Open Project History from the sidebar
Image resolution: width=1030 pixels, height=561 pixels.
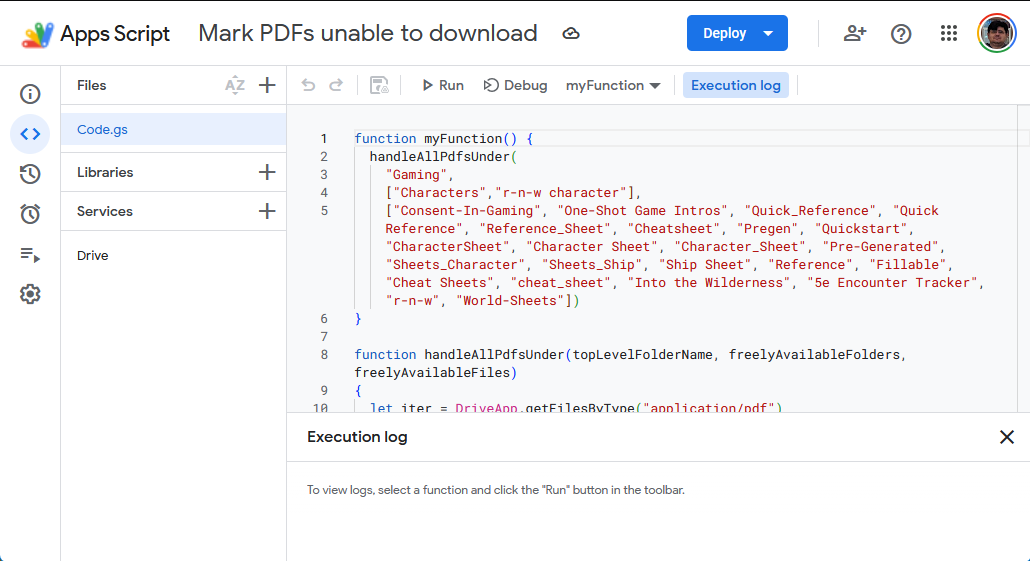(30, 174)
